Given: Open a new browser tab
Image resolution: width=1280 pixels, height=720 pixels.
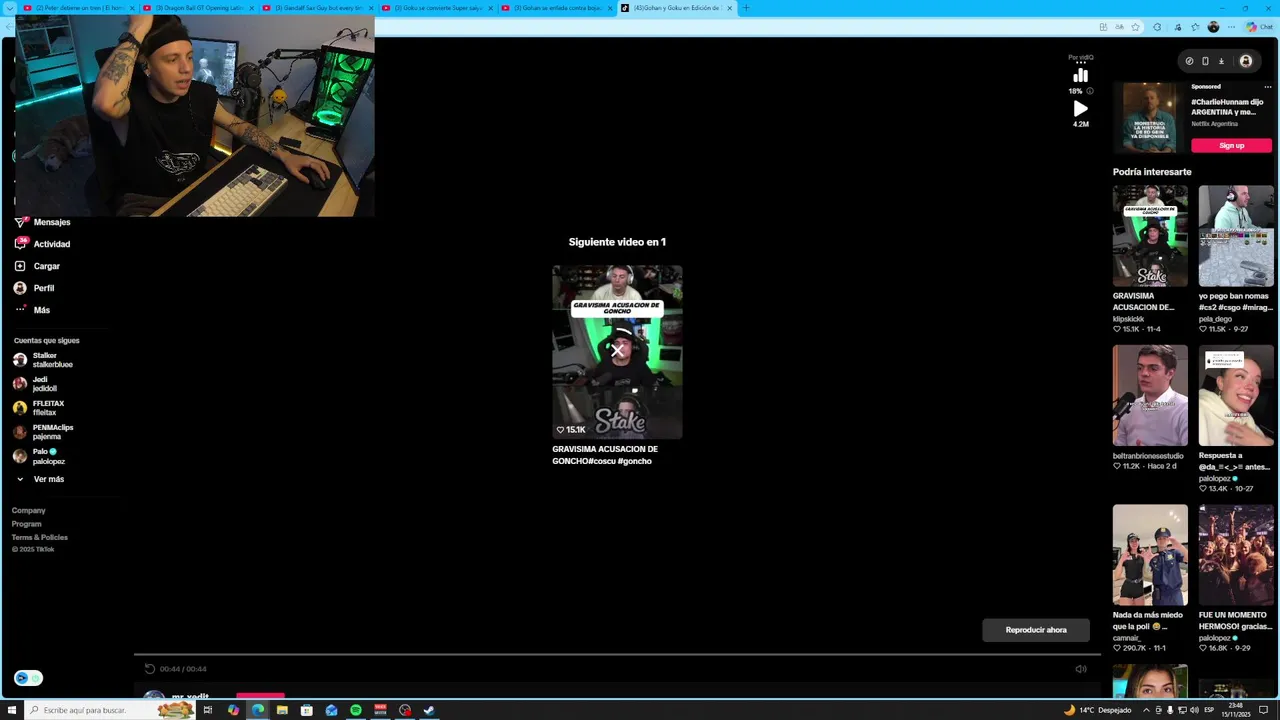Looking at the screenshot, I should (745, 8).
